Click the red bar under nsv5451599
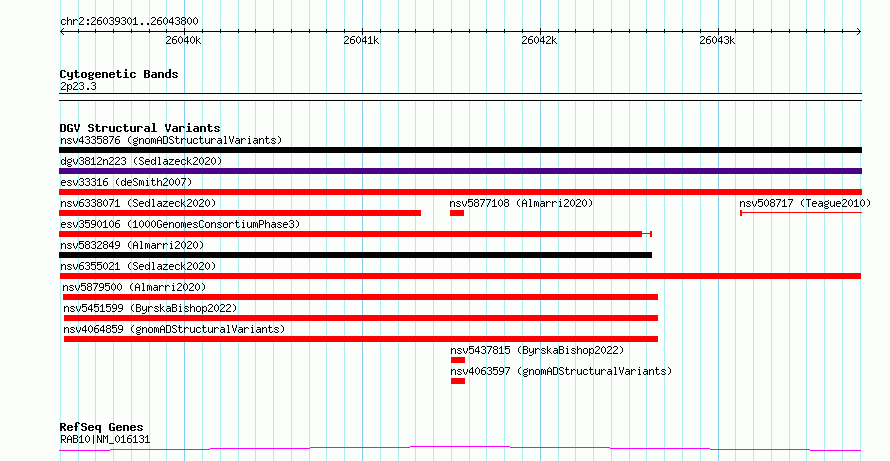The width and height of the screenshot is (890, 461). pos(361,318)
